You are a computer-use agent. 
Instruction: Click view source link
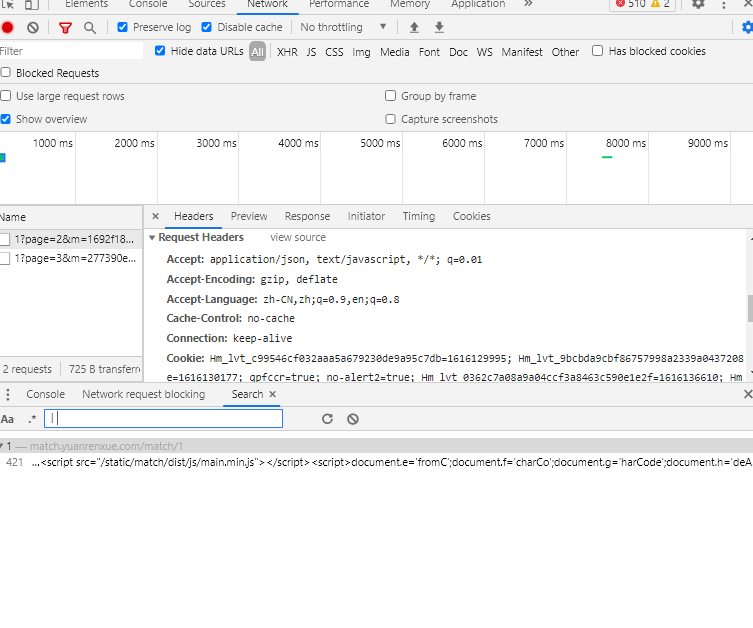click(298, 238)
